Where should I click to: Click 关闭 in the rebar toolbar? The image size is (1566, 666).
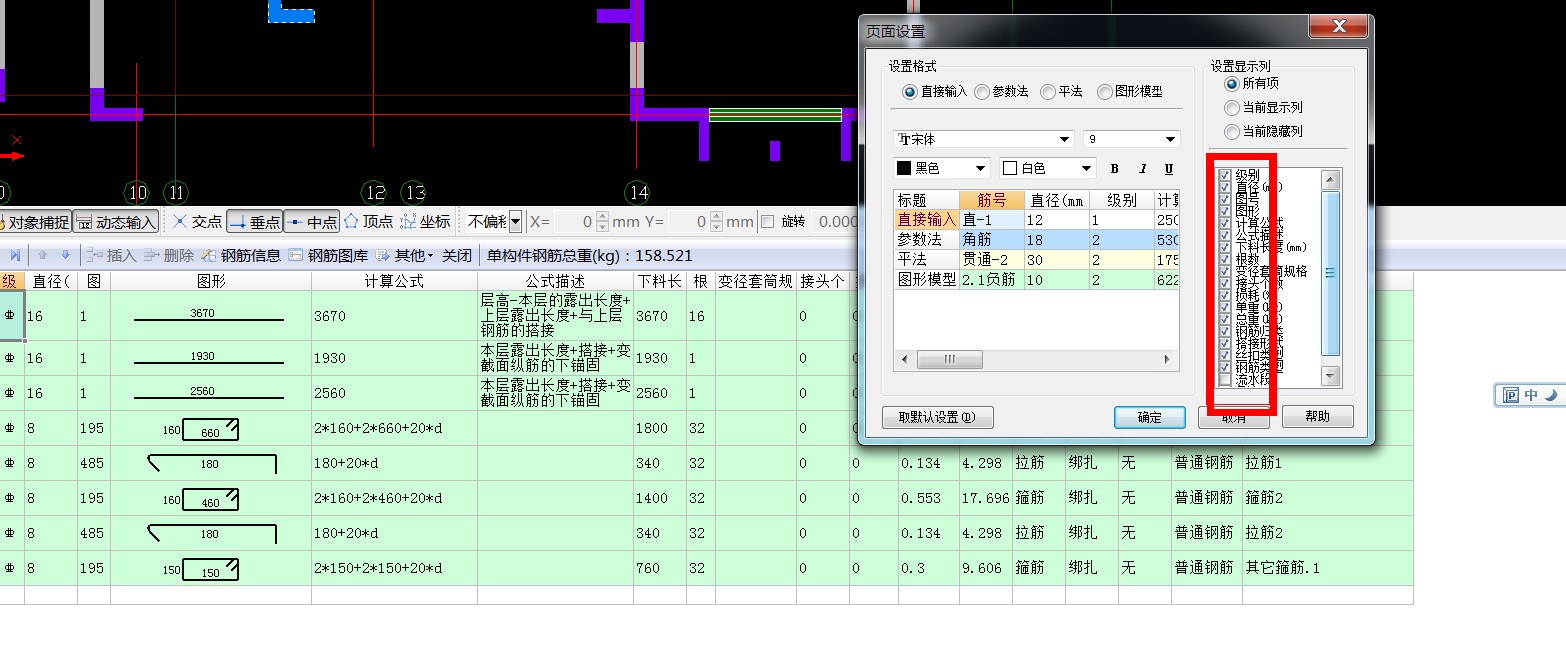click(457, 256)
